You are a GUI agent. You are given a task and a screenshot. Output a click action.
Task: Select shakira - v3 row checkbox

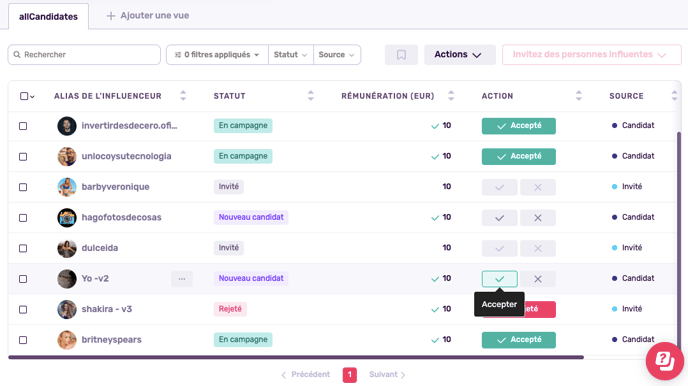[23, 310]
